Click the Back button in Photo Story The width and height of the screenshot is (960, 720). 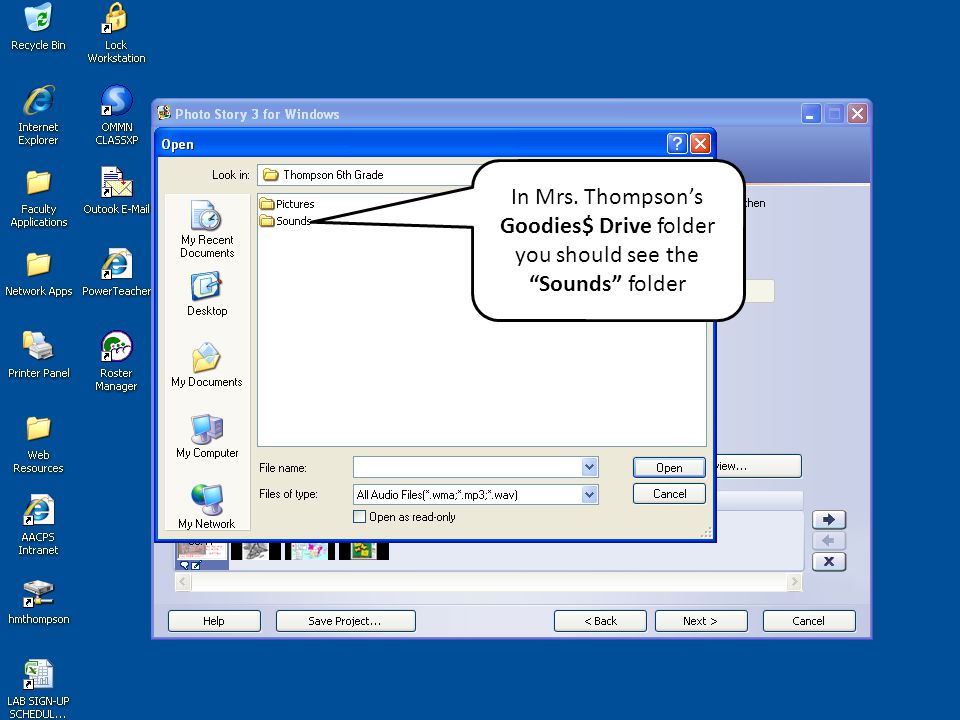(600, 621)
